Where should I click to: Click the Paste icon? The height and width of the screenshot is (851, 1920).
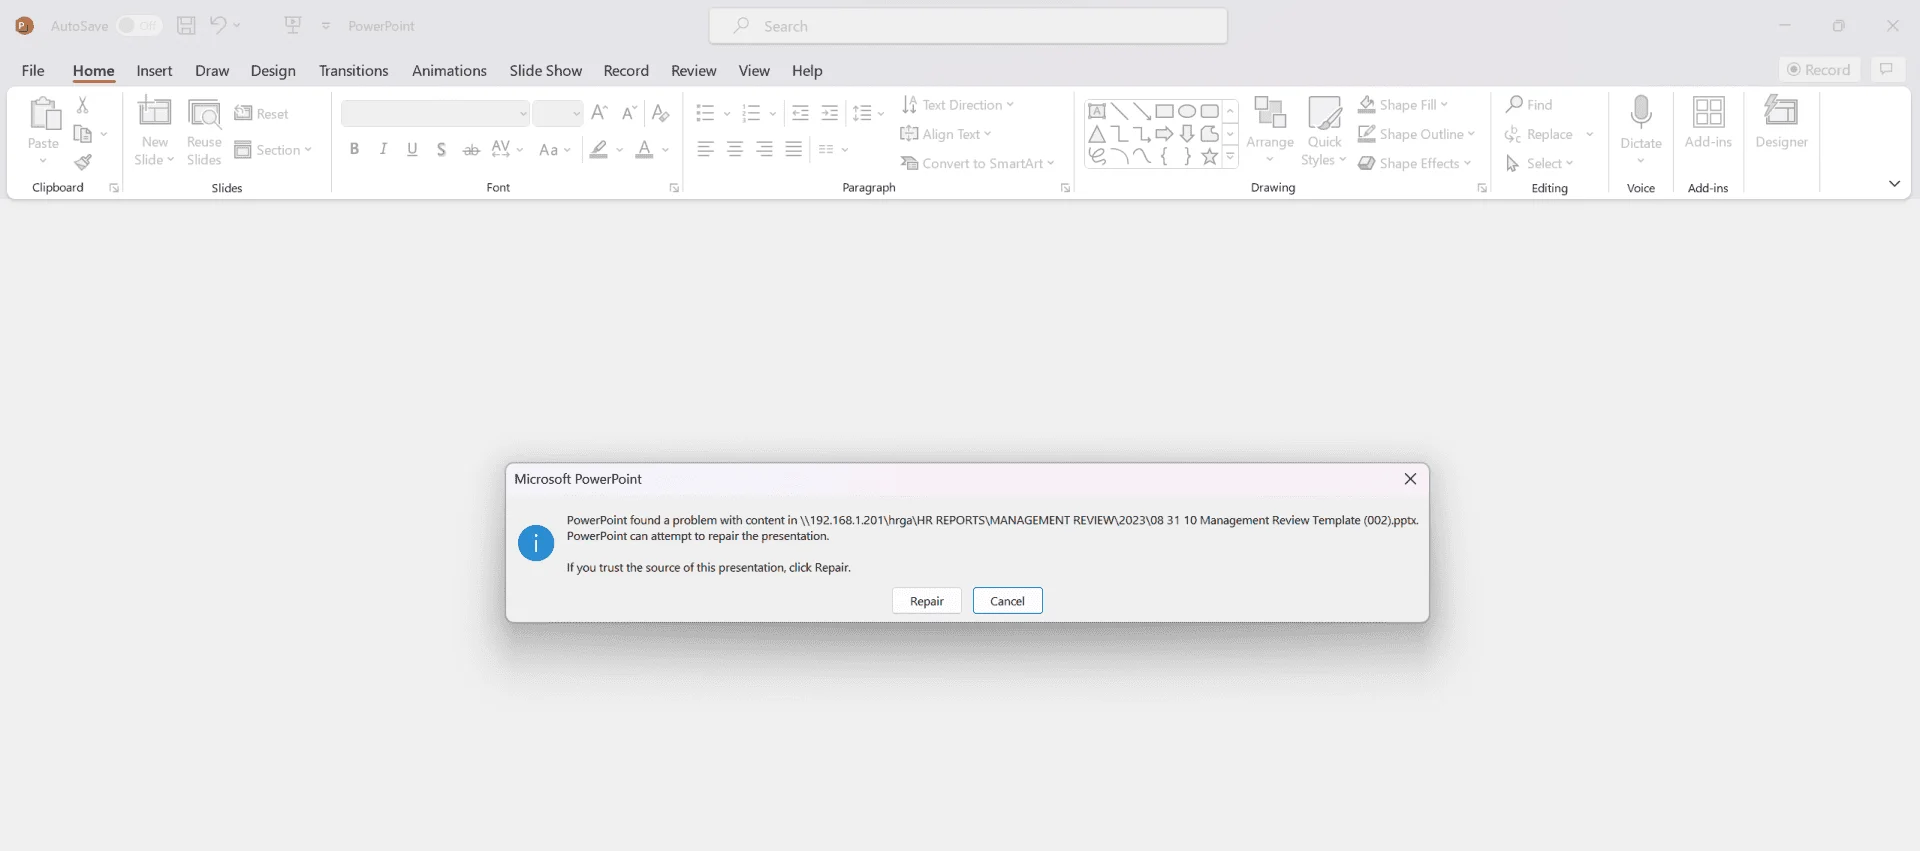pyautogui.click(x=44, y=113)
